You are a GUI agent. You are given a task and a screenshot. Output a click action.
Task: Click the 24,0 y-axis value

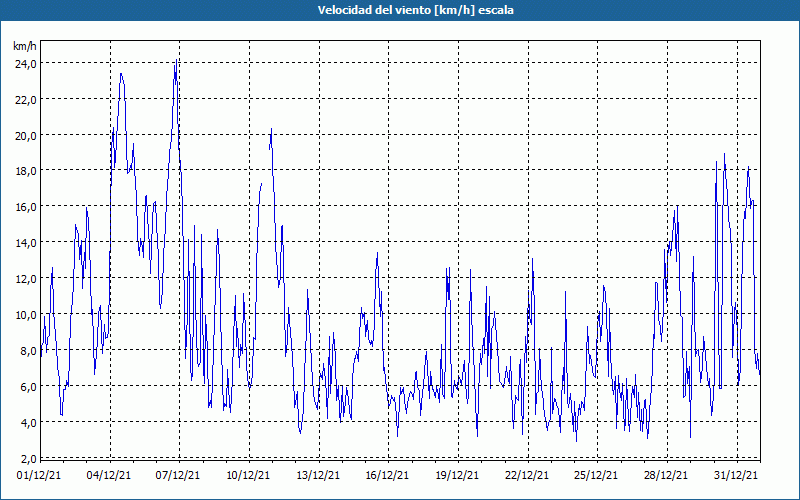[26, 64]
